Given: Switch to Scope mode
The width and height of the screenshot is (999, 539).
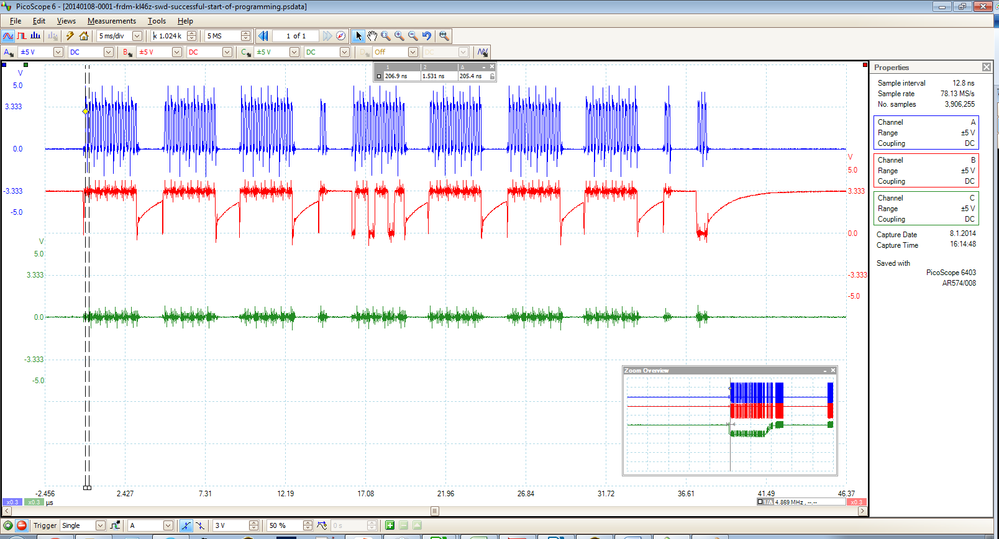Looking at the screenshot, I should 8,36.
